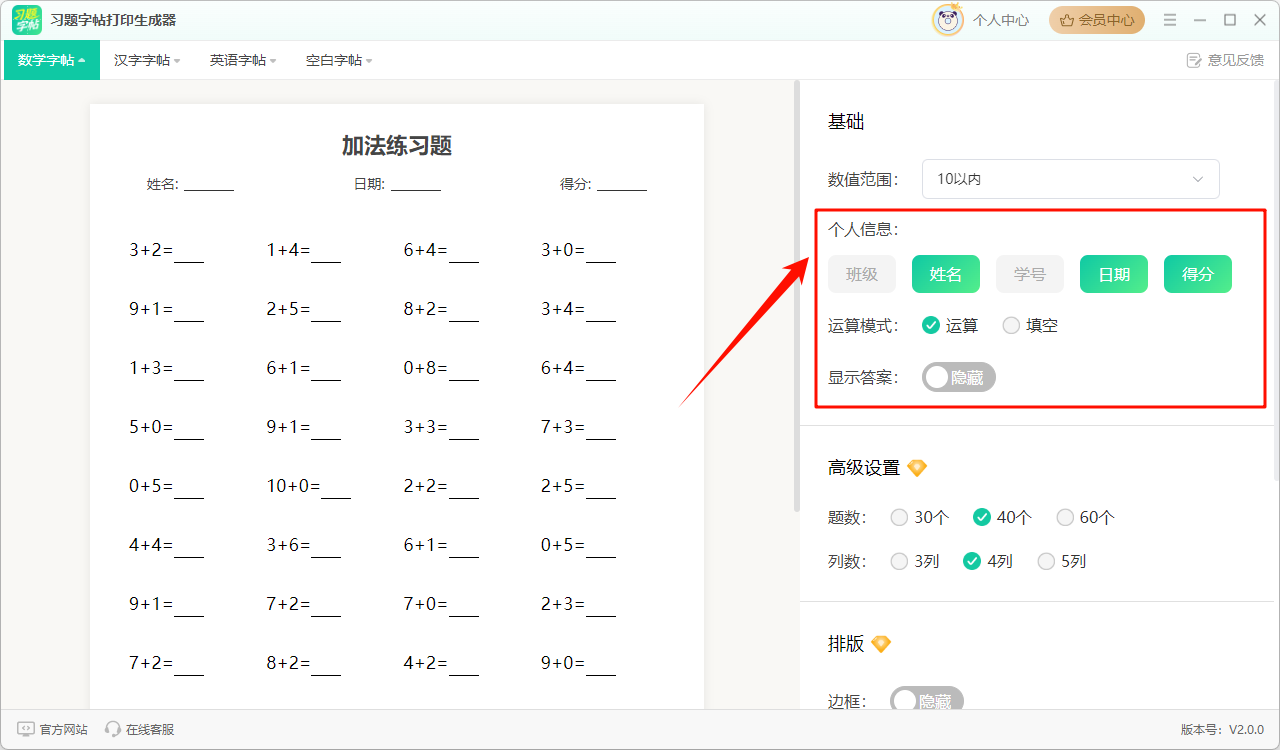Click the 日期 blank on the worksheet
Image resolution: width=1280 pixels, height=750 pixels.
coord(416,185)
